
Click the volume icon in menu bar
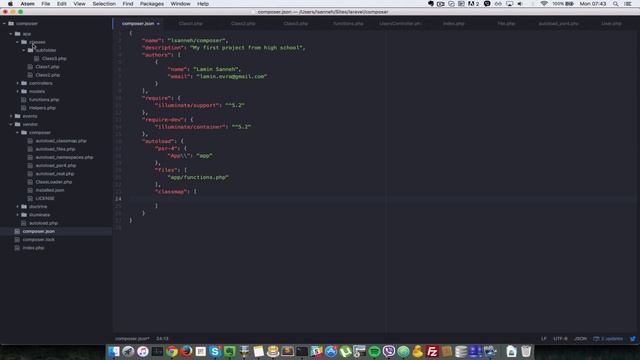pos(520,4)
